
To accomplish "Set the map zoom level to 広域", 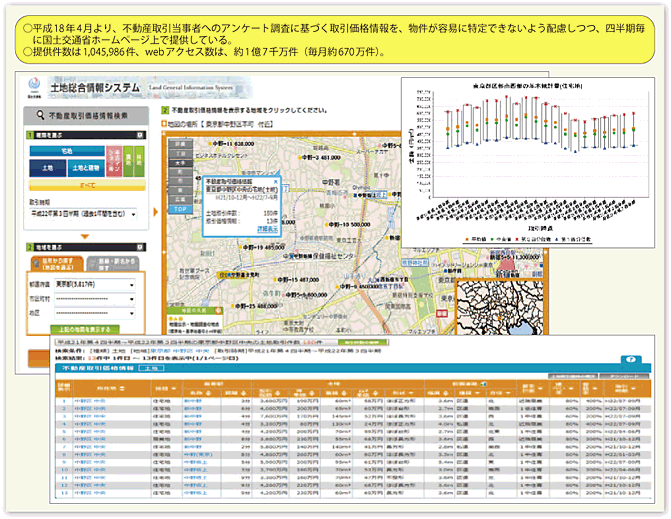I will 181,199.
